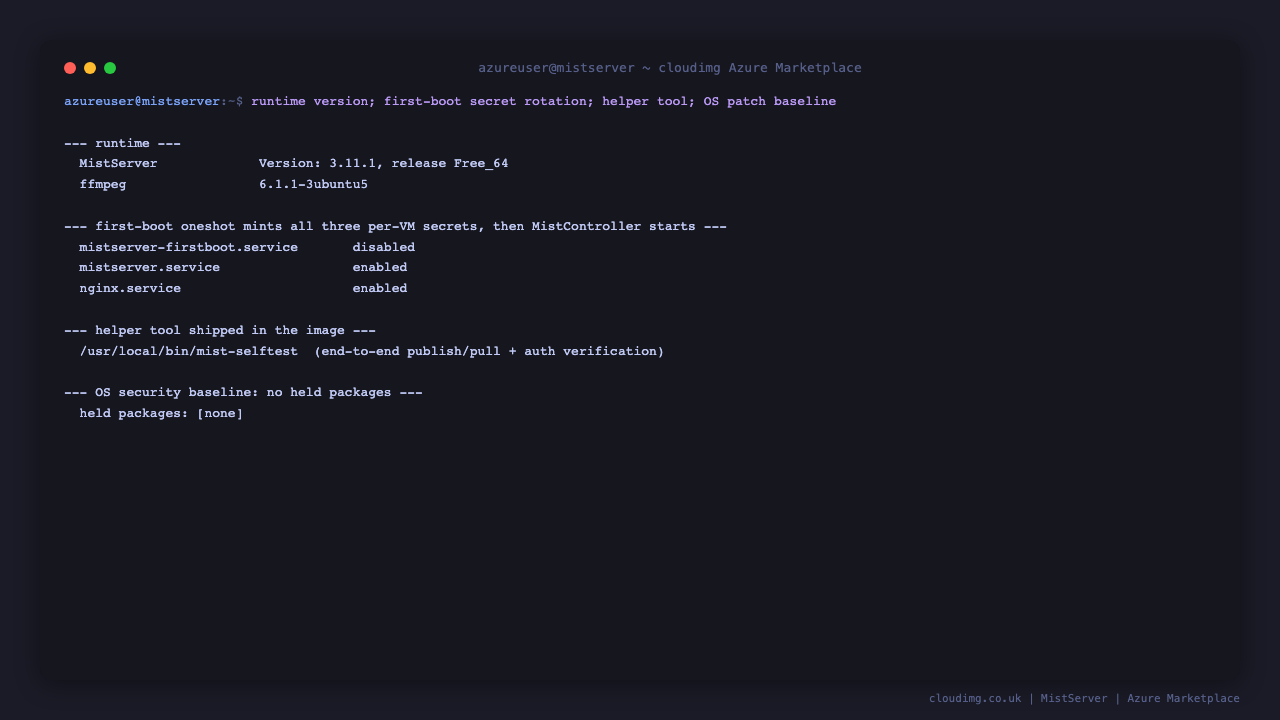Click the typed command starting 'runtime version;'
The height and width of the screenshot is (720, 1280).
(x=543, y=101)
